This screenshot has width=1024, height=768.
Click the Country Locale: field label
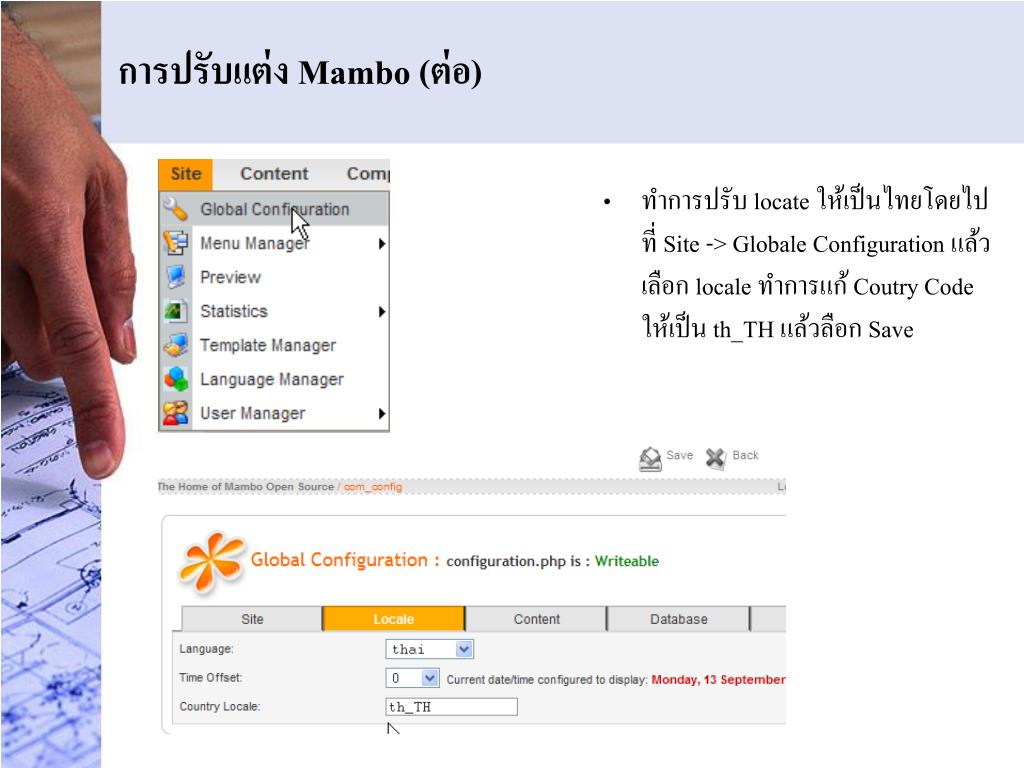pos(219,707)
